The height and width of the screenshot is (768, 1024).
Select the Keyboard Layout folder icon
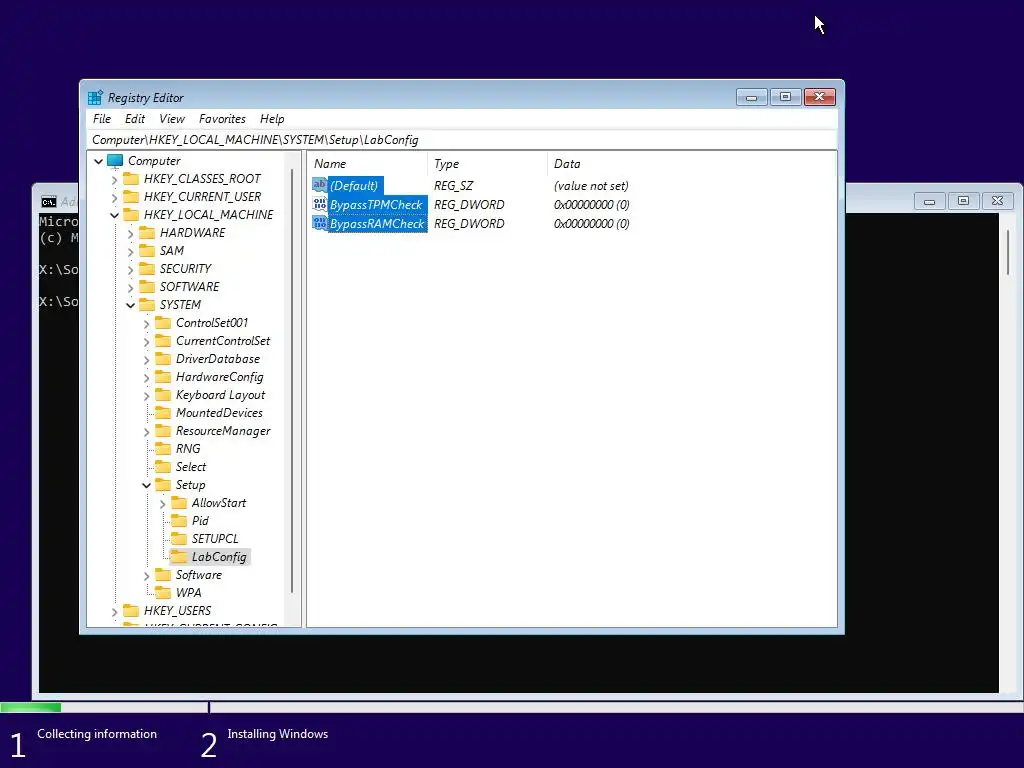point(163,394)
